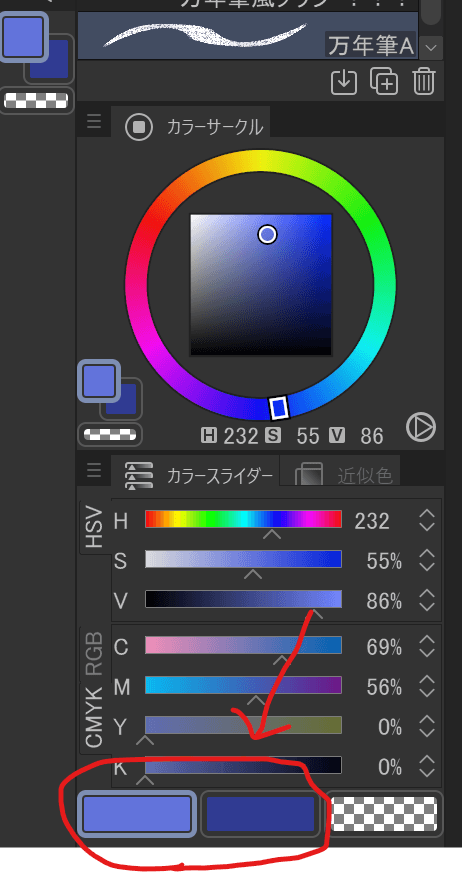Click the H value 232 under color circle
The height and width of the screenshot is (872, 462).
click(x=241, y=437)
